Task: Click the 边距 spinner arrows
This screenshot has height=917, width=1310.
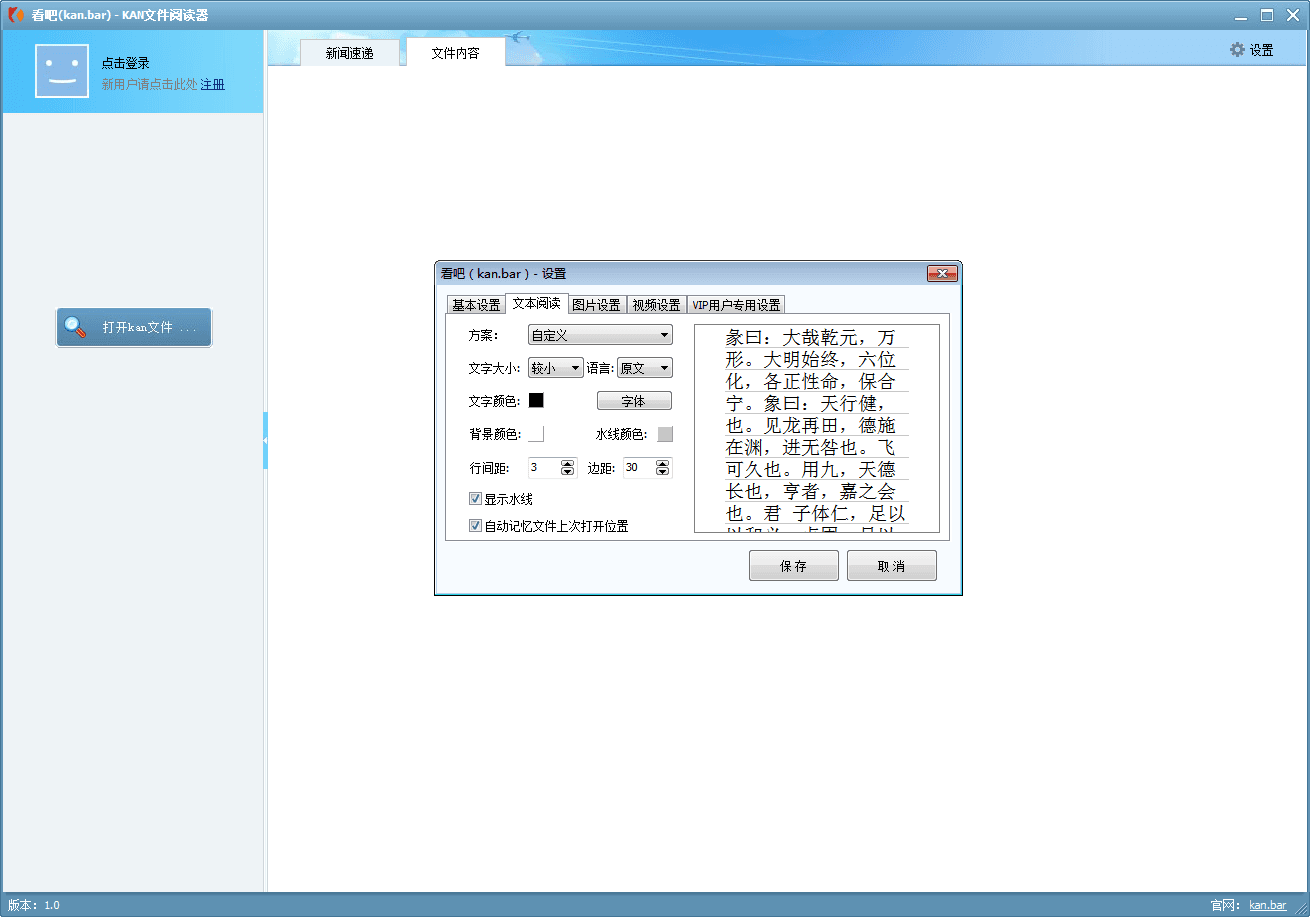Action: coord(662,467)
